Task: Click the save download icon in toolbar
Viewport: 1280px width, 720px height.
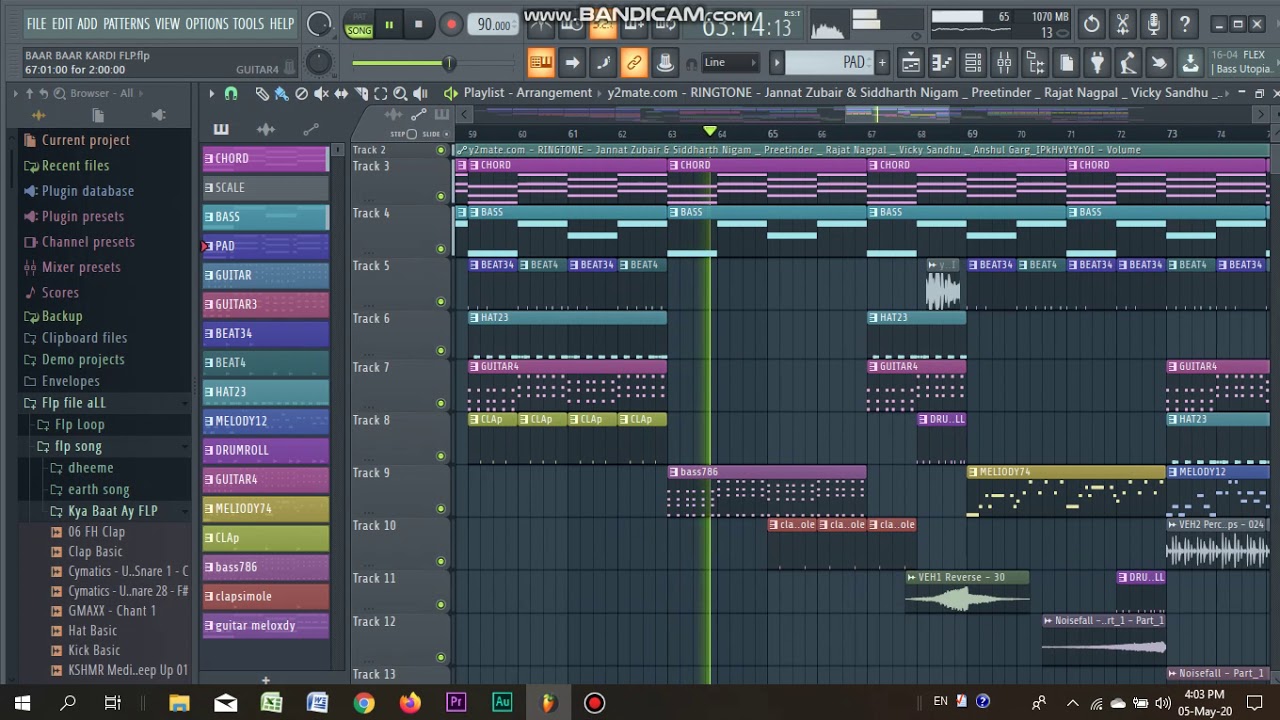Action: pyautogui.click(x=1190, y=63)
